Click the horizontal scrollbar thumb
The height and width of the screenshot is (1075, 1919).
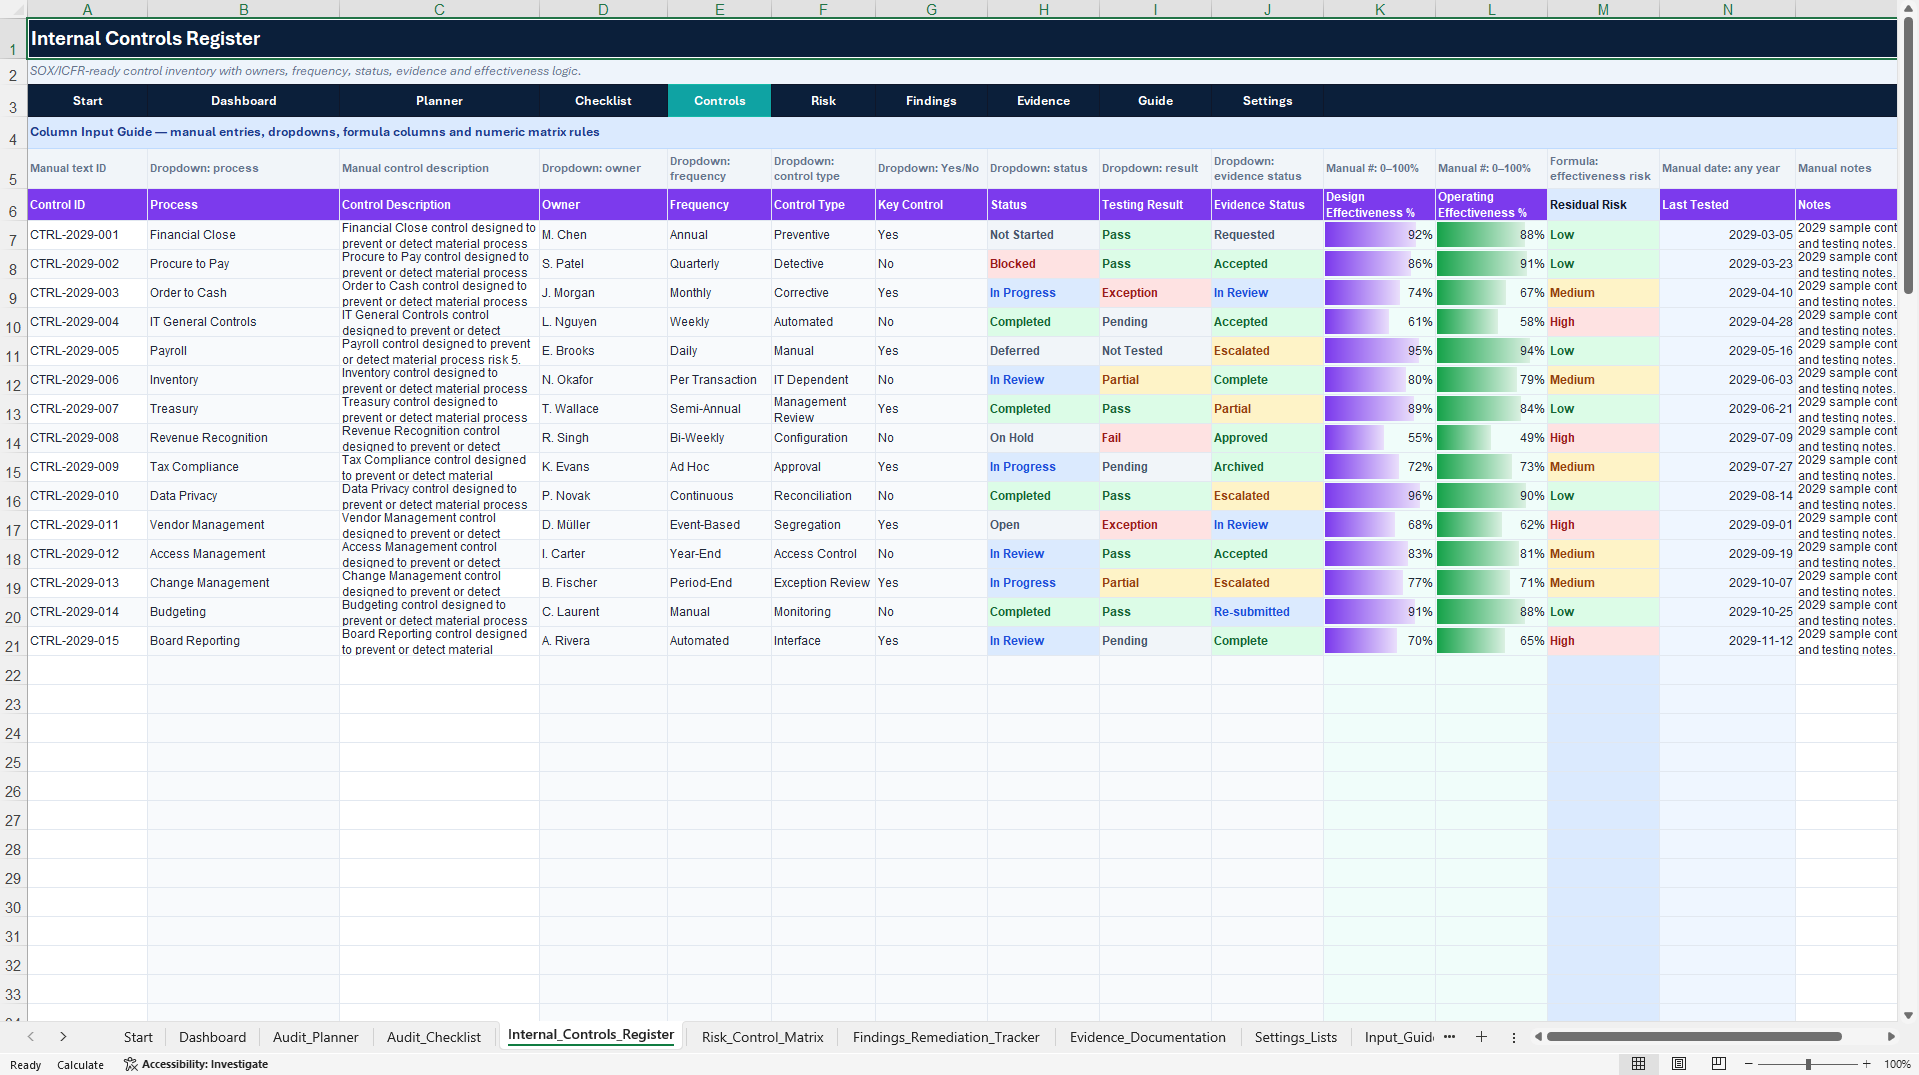click(1694, 1037)
